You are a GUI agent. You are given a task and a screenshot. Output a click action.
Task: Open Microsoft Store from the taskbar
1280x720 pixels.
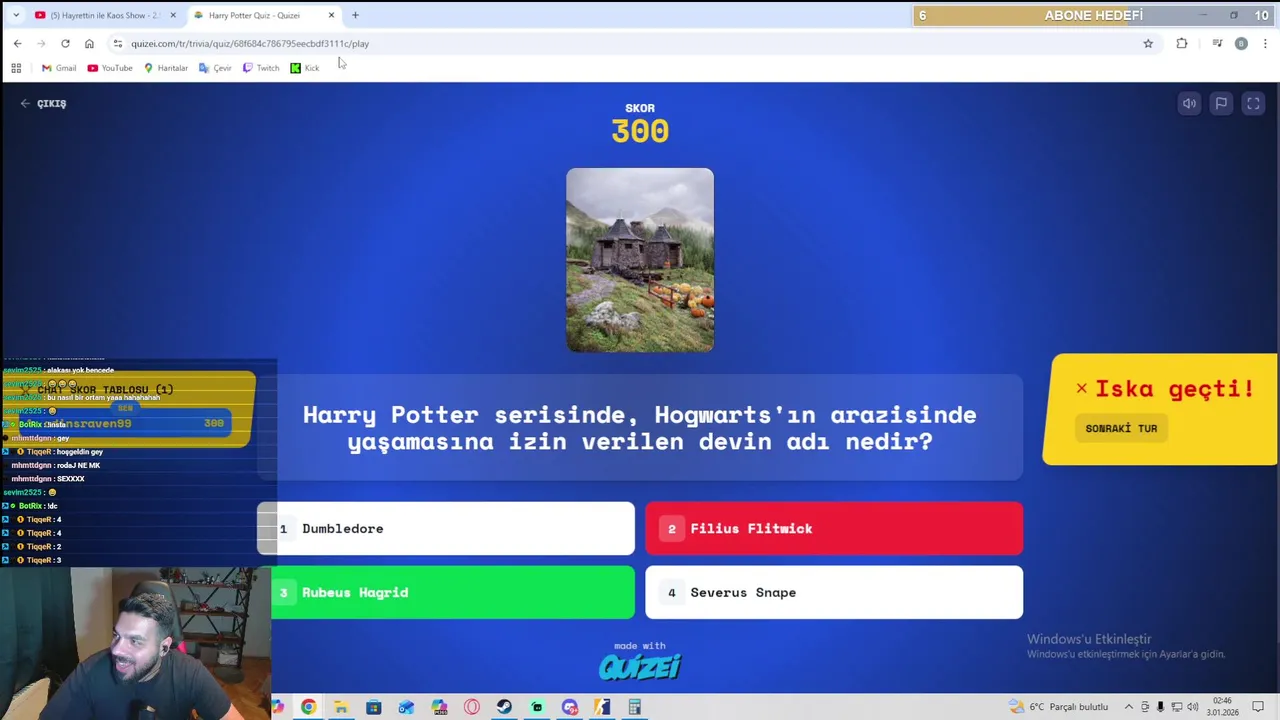tap(373, 707)
